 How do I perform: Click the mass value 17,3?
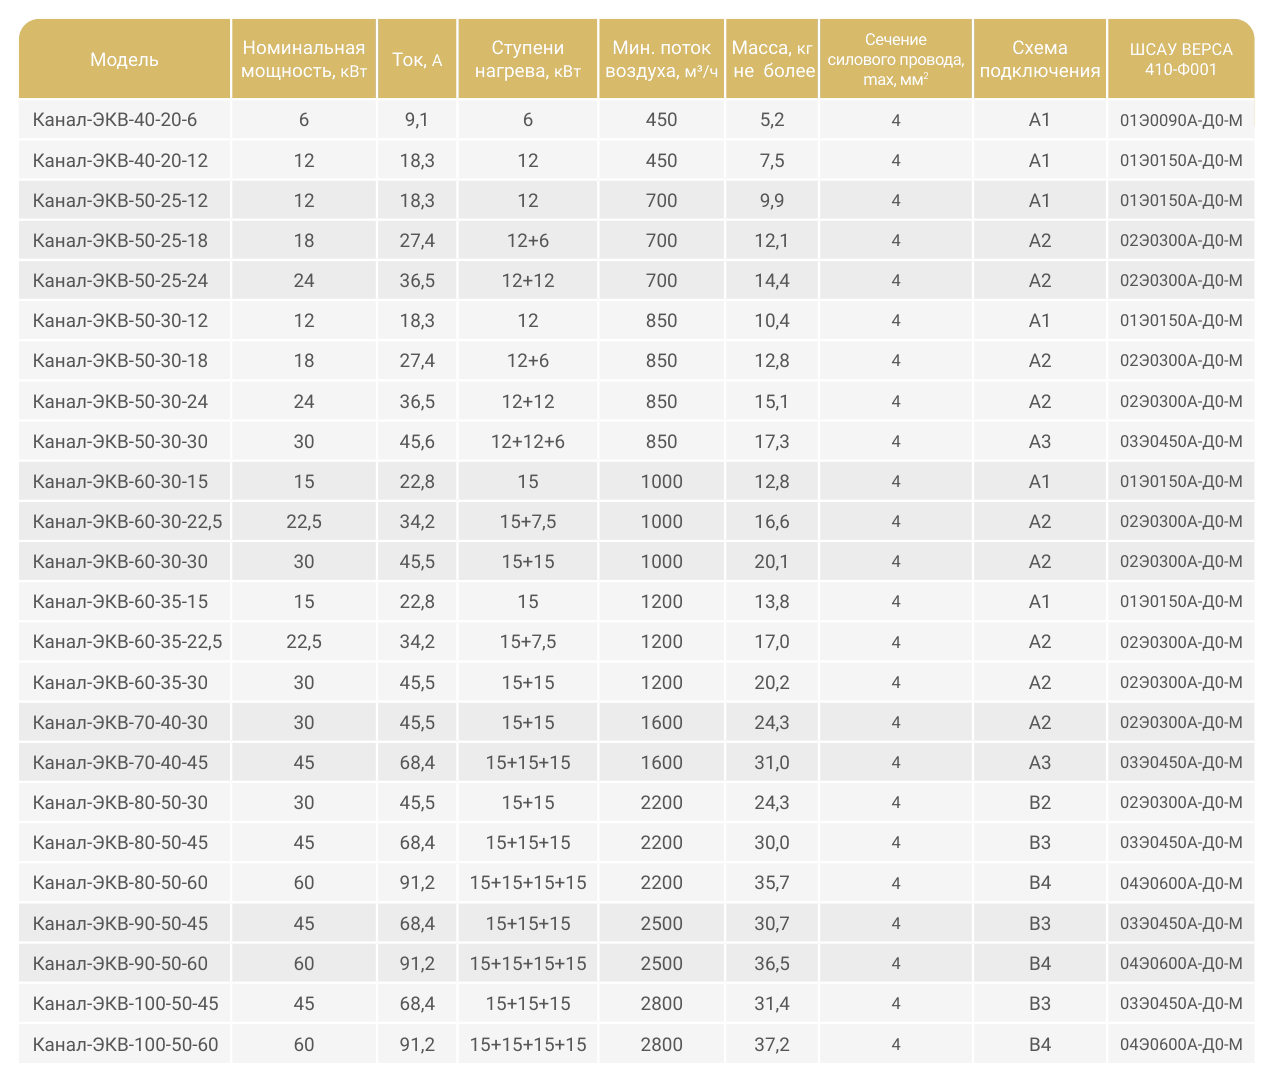772,441
